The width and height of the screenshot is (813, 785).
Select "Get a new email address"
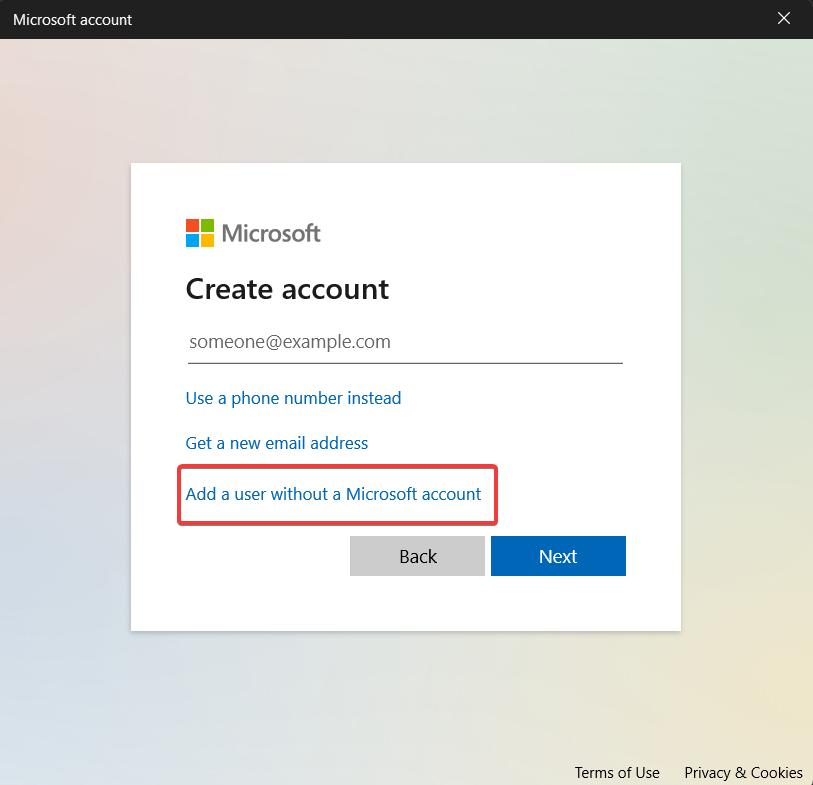pyautogui.click(x=277, y=443)
